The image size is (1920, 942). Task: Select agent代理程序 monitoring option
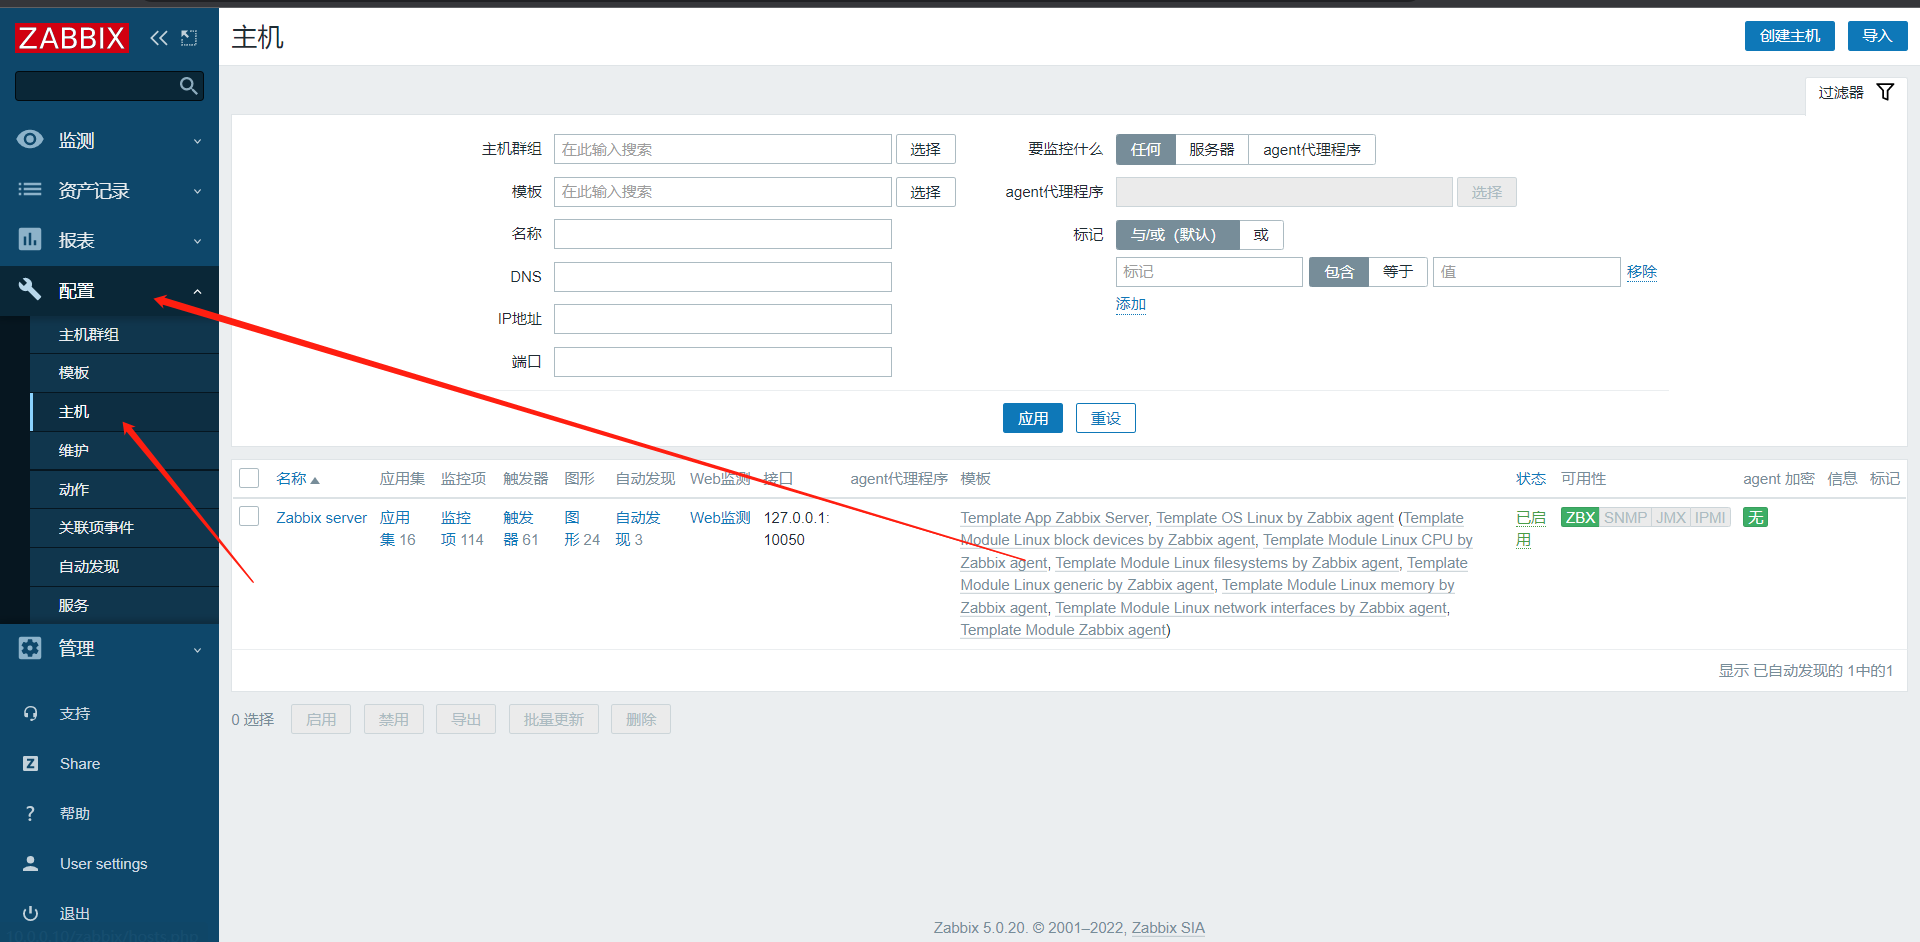(x=1312, y=150)
